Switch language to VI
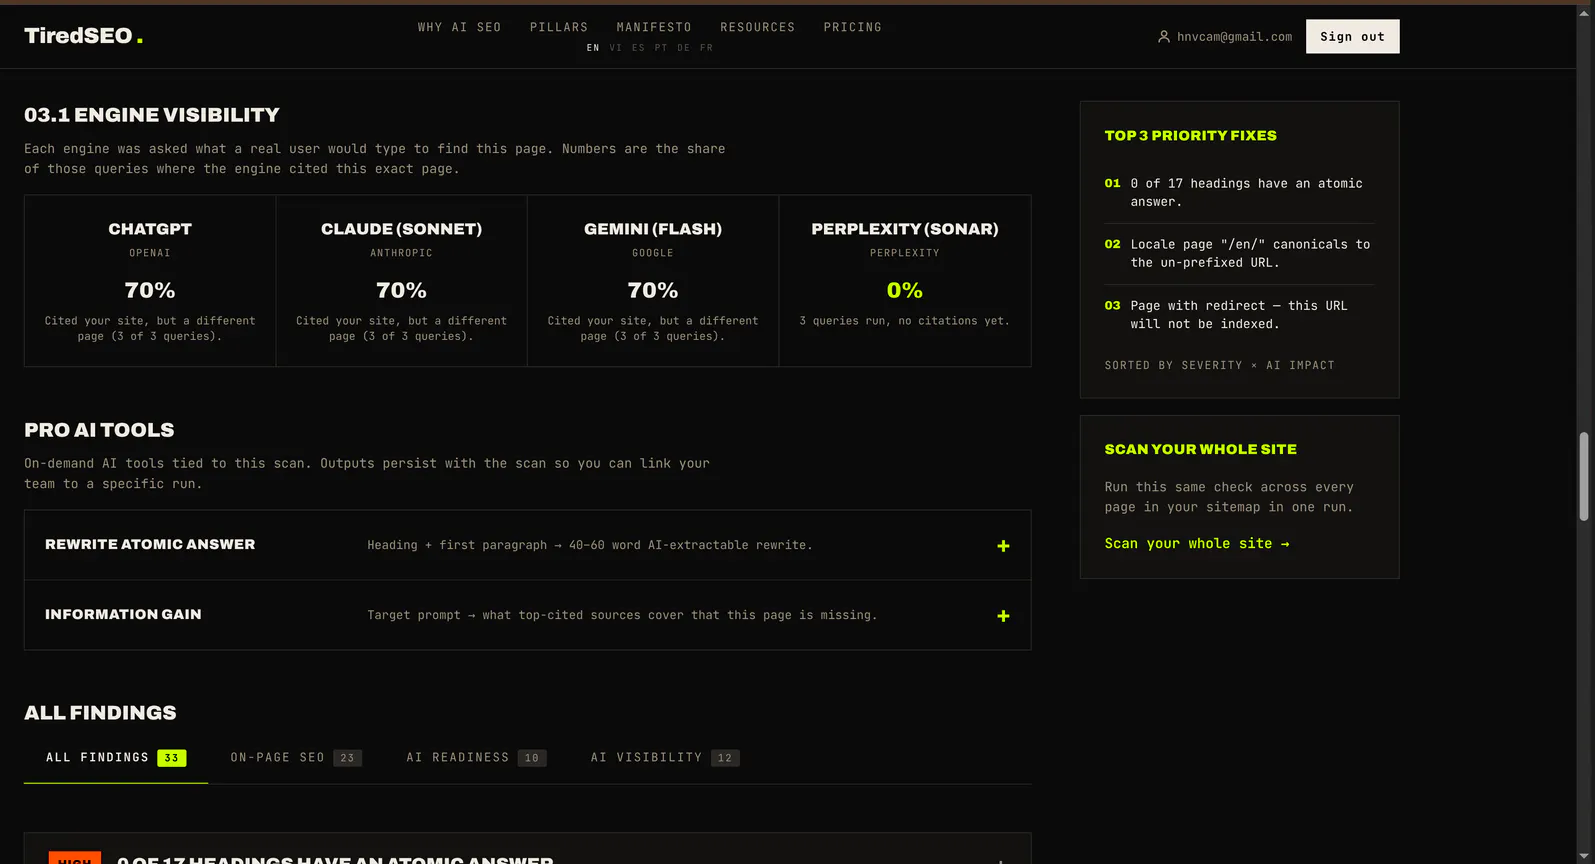 click(615, 48)
